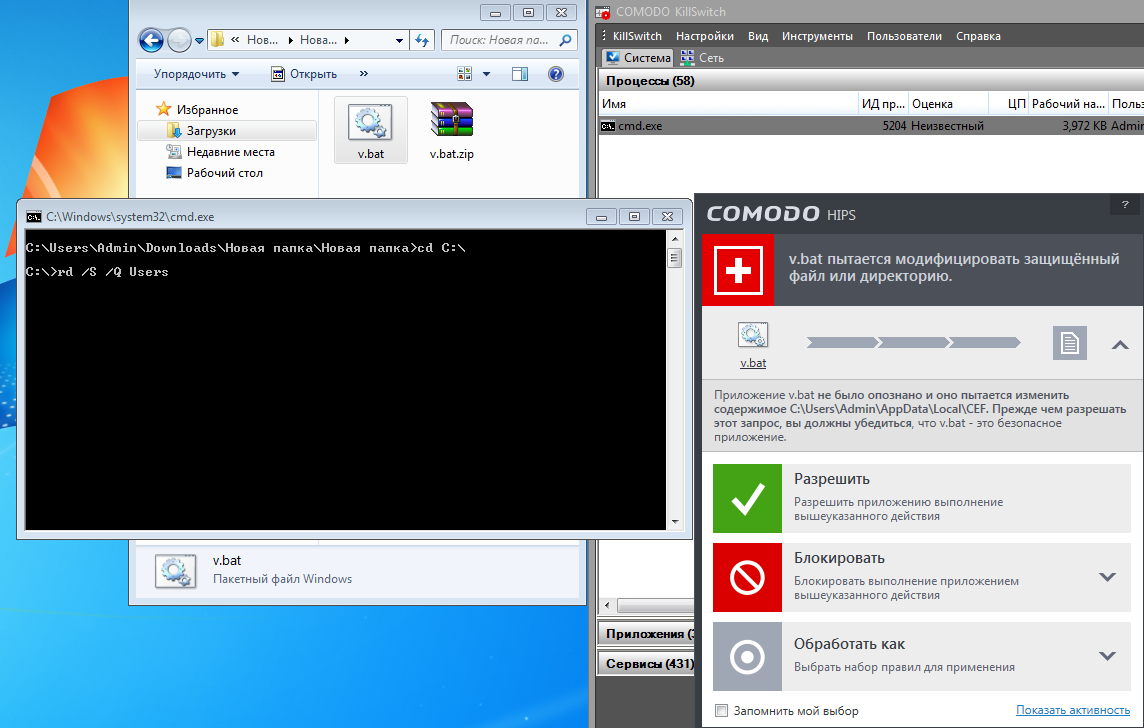Click the target file document icon in HIPS
Screen dimensions: 1144x728
[1070, 343]
